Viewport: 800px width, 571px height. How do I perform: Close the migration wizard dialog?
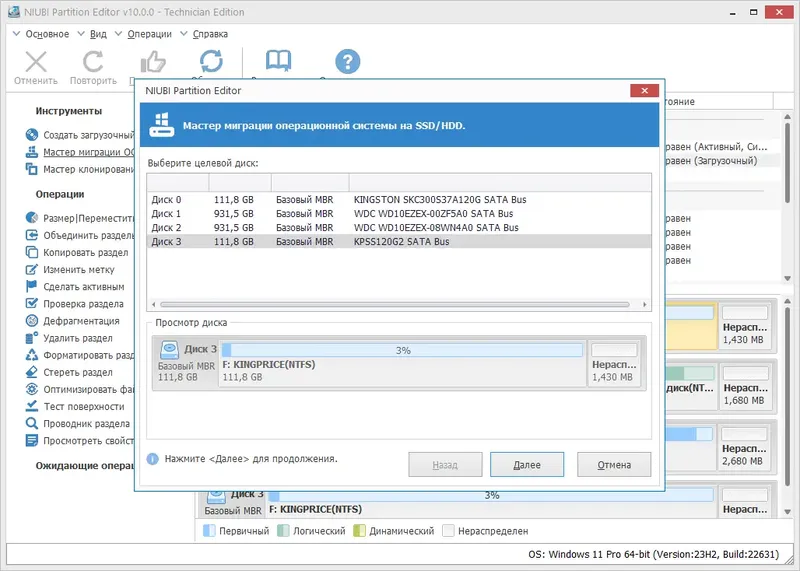(644, 90)
